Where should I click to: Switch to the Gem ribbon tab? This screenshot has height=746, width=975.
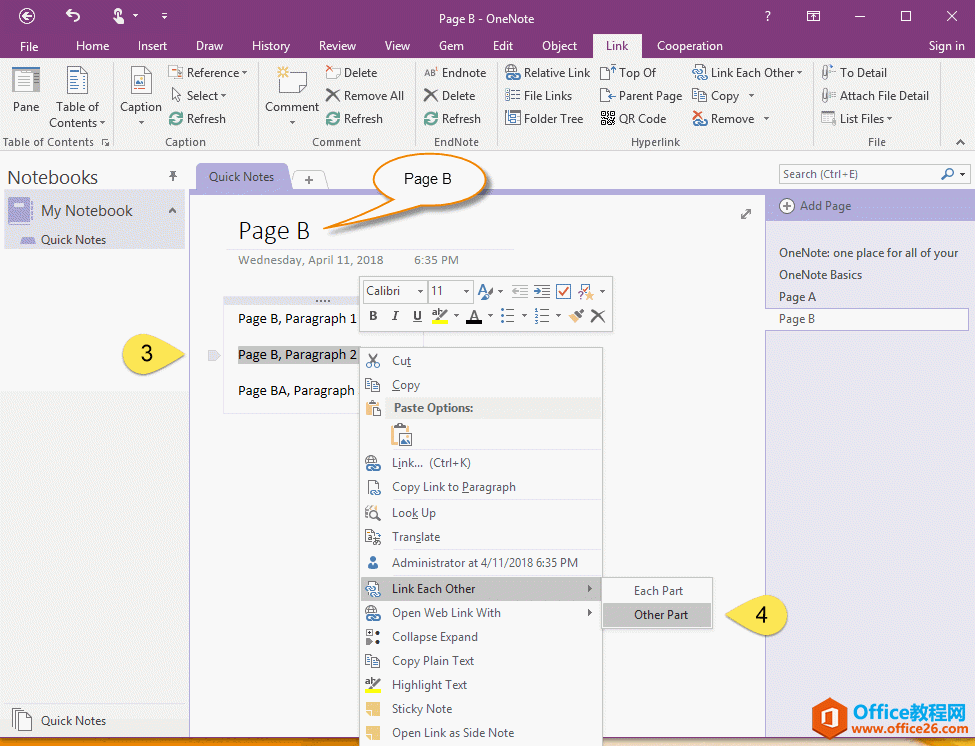450,45
